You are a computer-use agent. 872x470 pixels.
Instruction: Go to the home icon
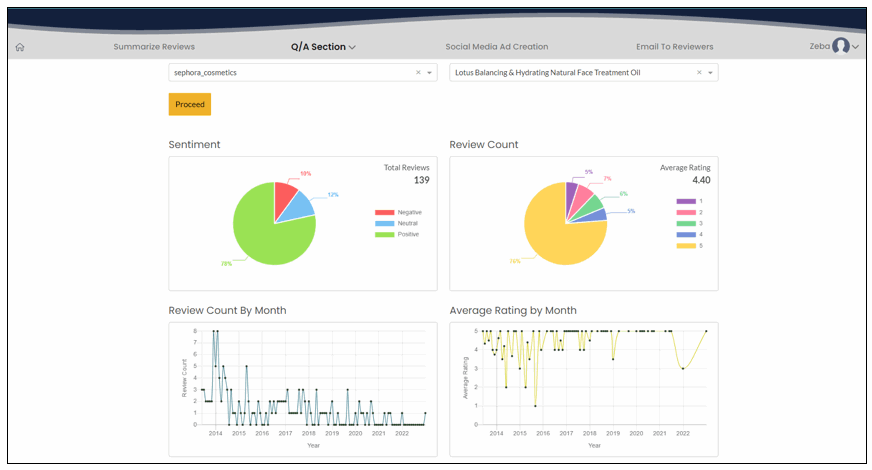pos(20,47)
